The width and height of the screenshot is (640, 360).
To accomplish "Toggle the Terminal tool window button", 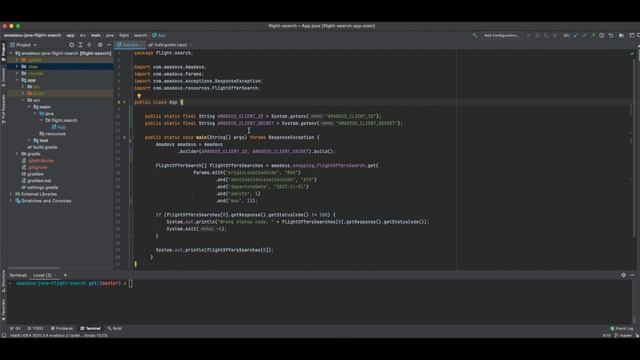I will [90, 328].
